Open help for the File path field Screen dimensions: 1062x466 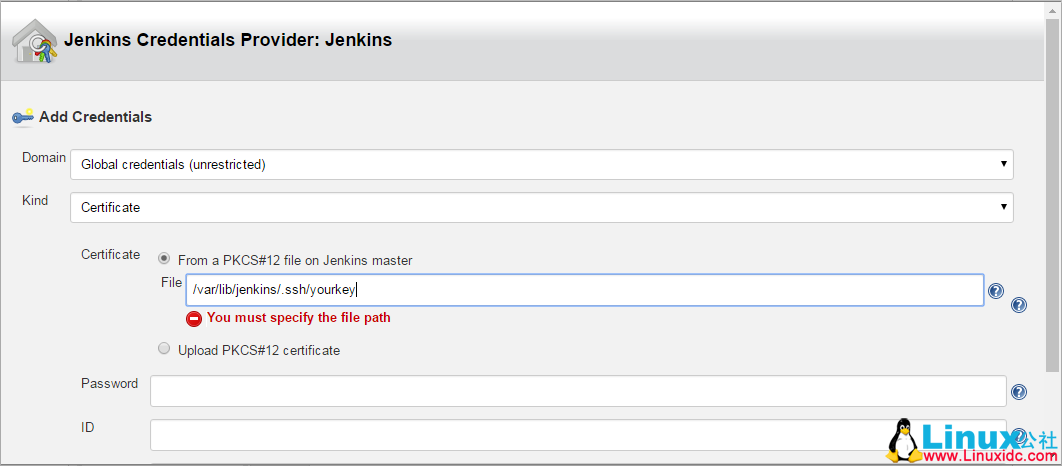(996, 291)
